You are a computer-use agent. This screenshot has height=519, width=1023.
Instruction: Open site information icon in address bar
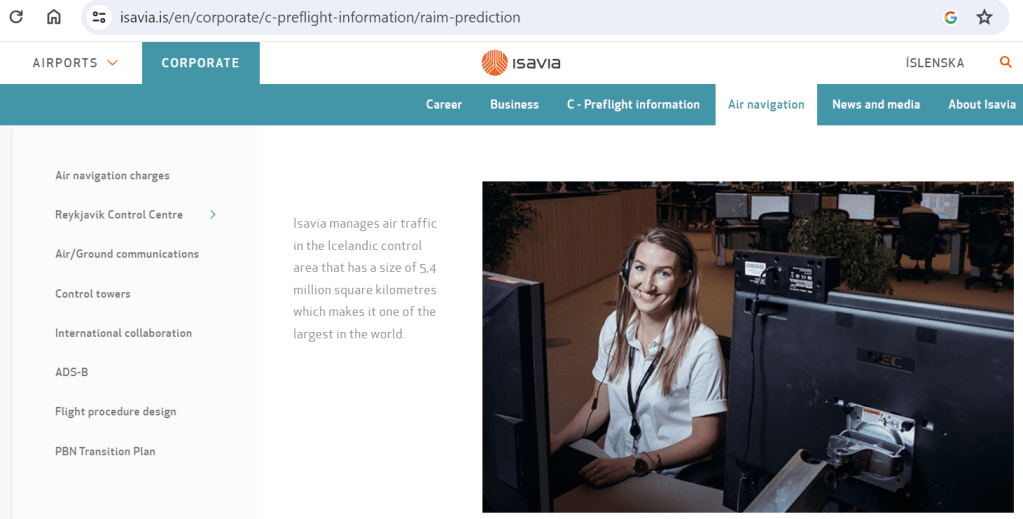coord(99,18)
